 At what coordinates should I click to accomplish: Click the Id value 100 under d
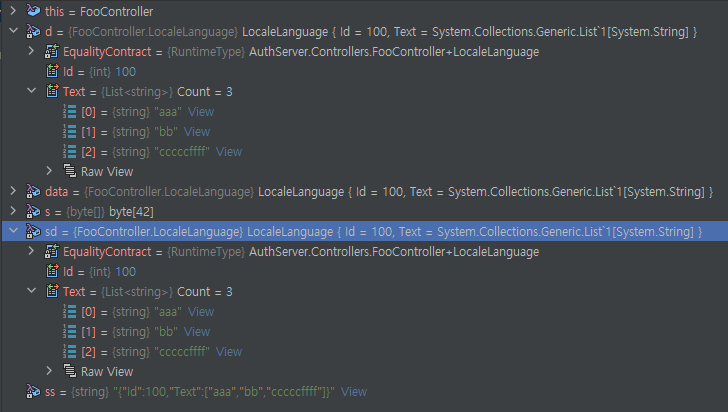[x=125, y=72]
